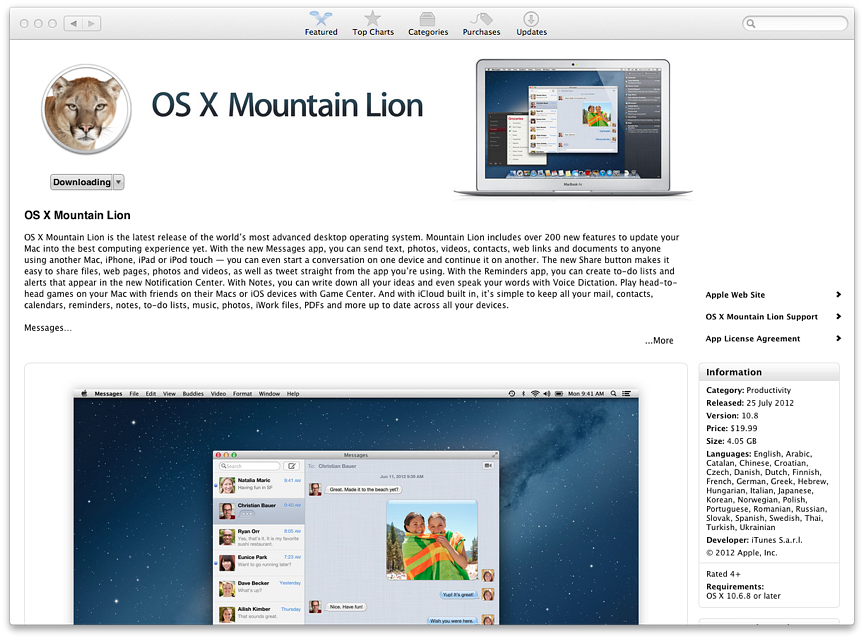Click the Mountain Lion cougar app icon

(86, 109)
